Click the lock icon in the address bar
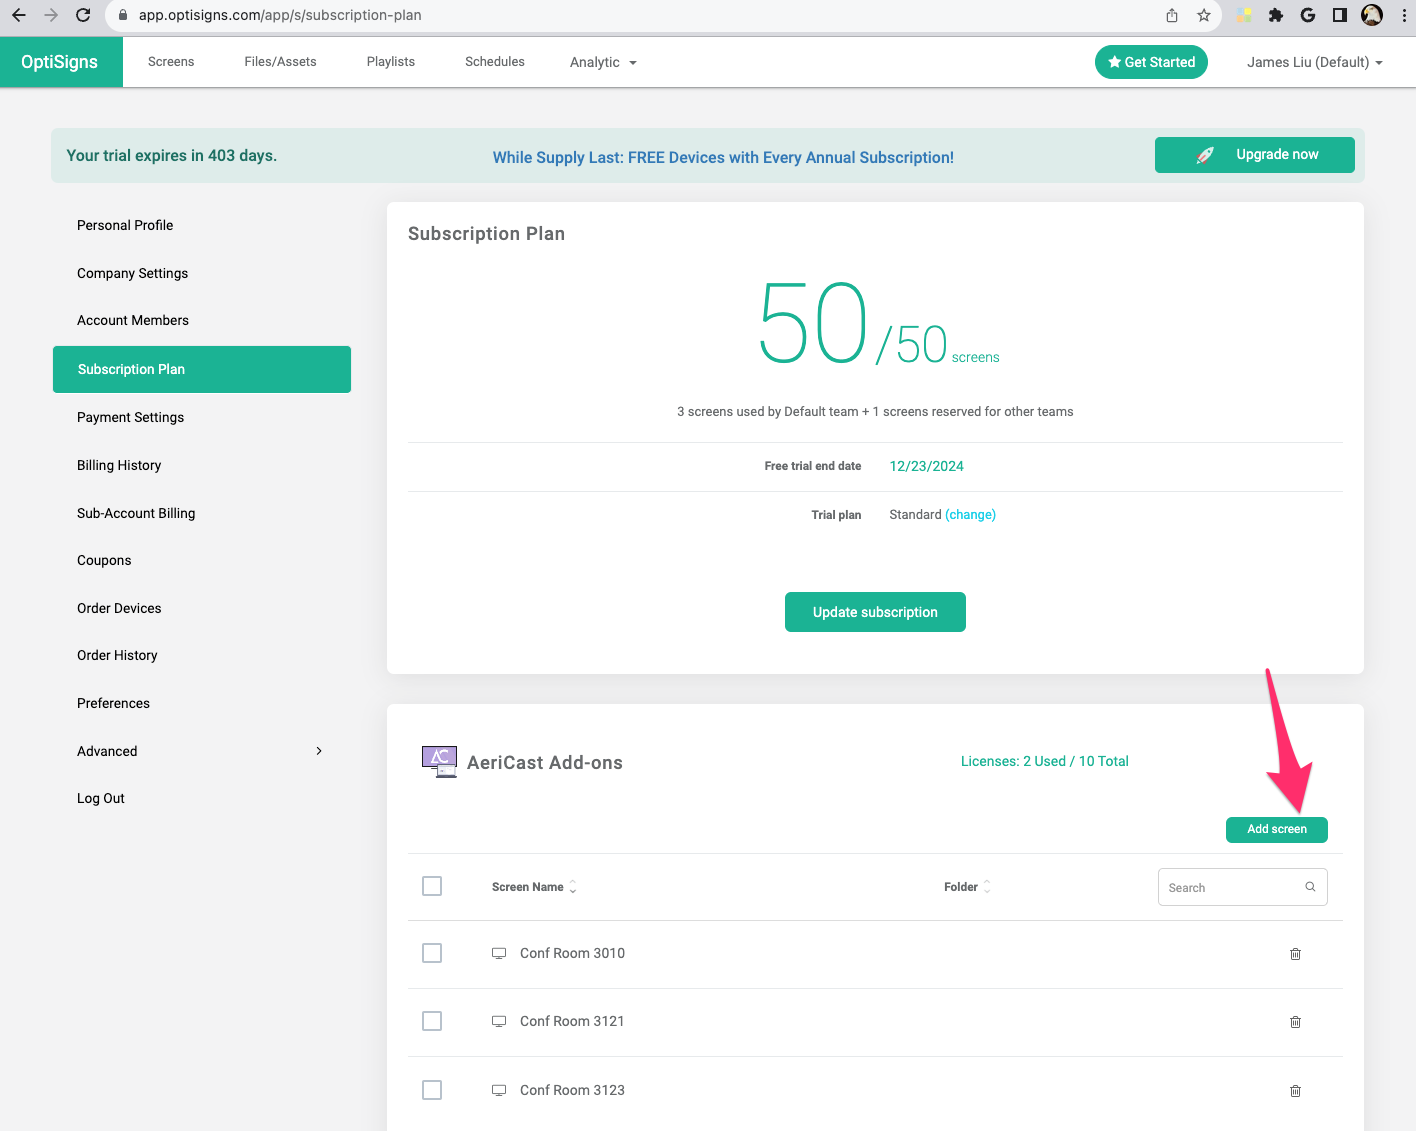 [x=123, y=15]
